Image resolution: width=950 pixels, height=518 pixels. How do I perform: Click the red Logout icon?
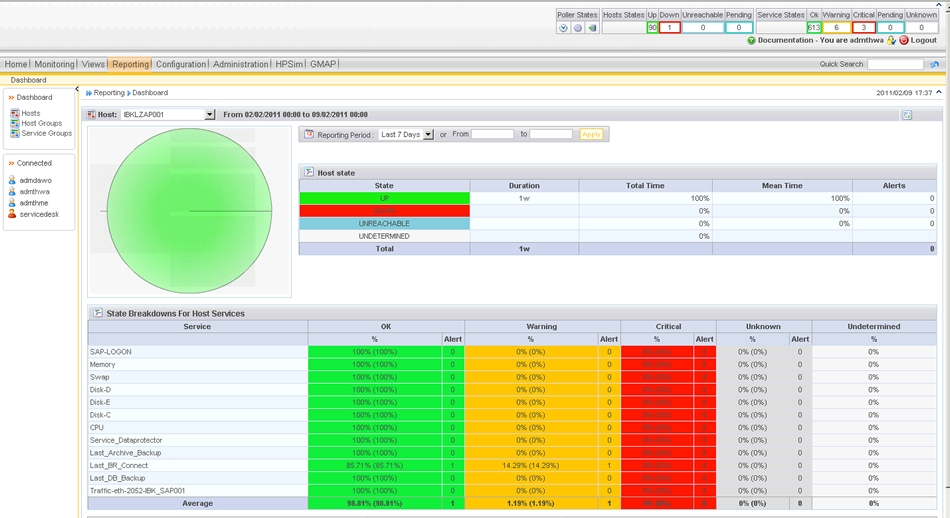click(x=904, y=41)
